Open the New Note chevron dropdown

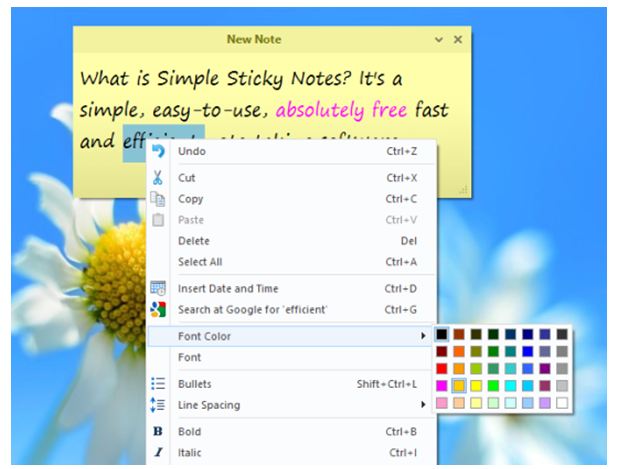[439, 40]
